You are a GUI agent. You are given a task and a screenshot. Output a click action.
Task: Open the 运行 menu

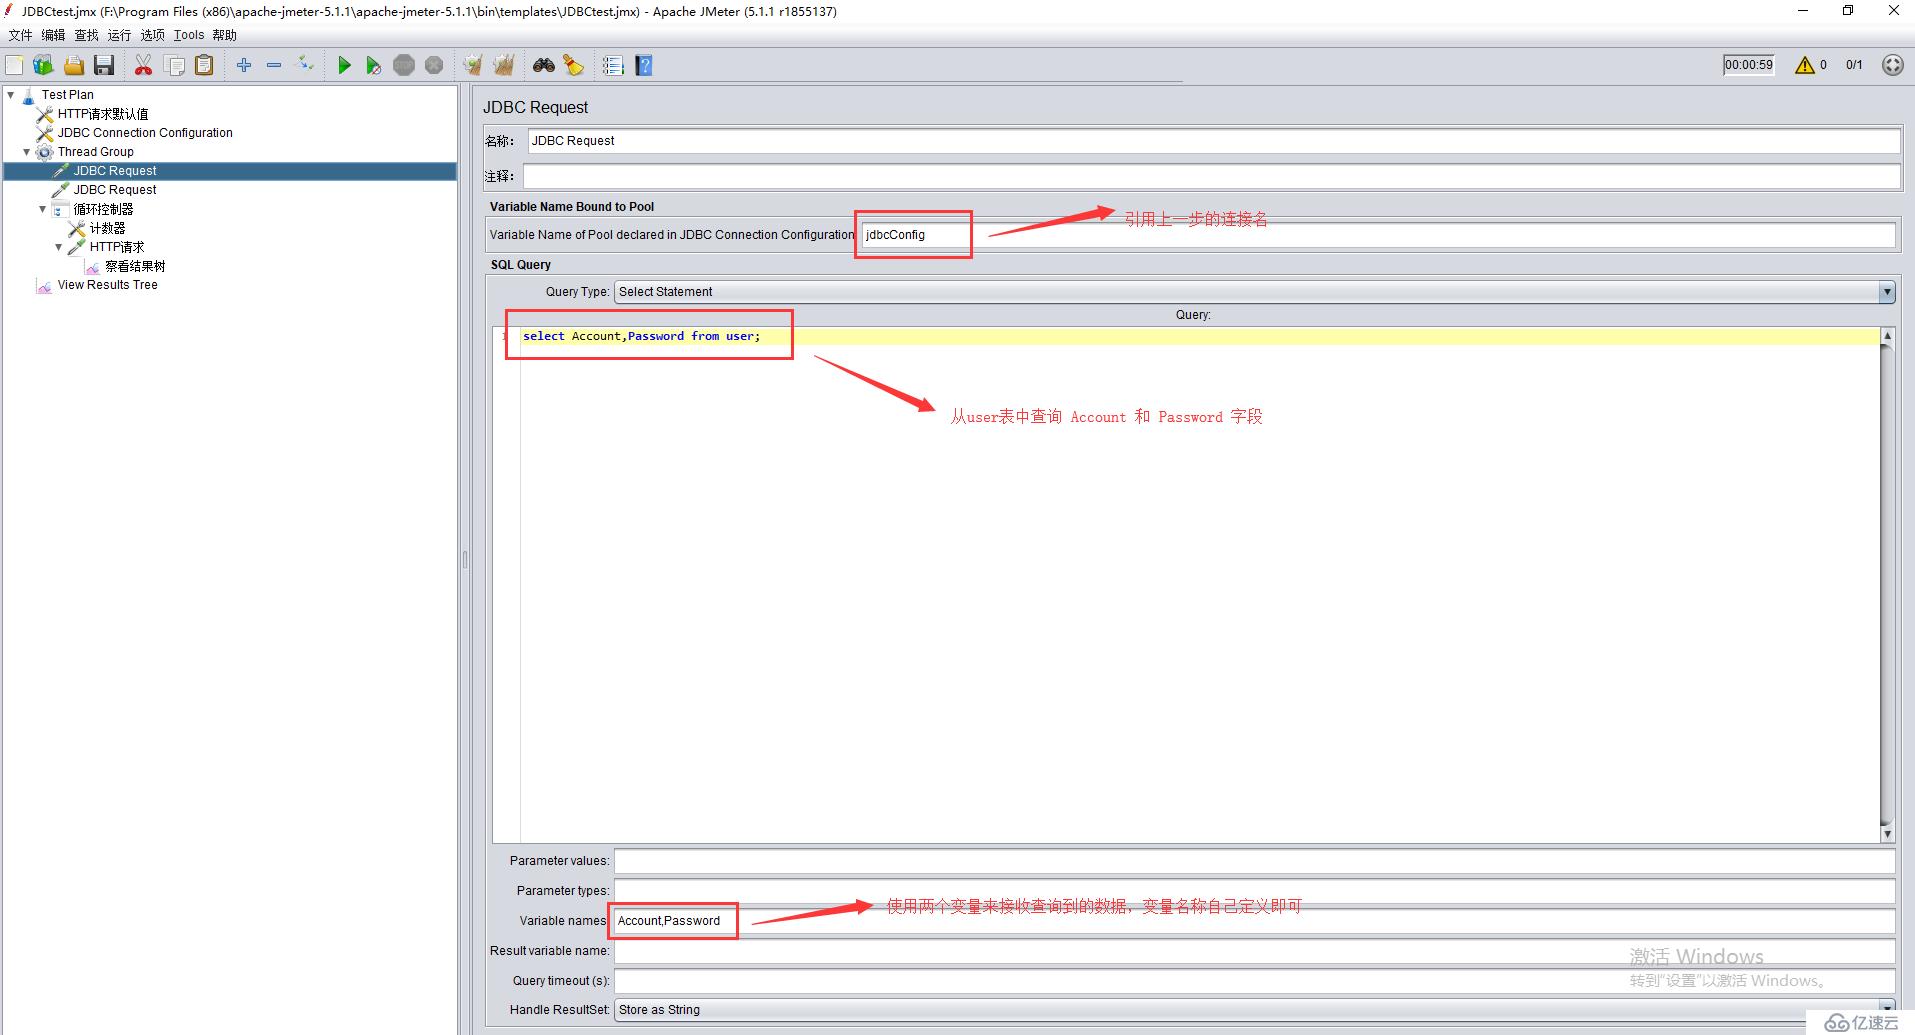pos(119,35)
